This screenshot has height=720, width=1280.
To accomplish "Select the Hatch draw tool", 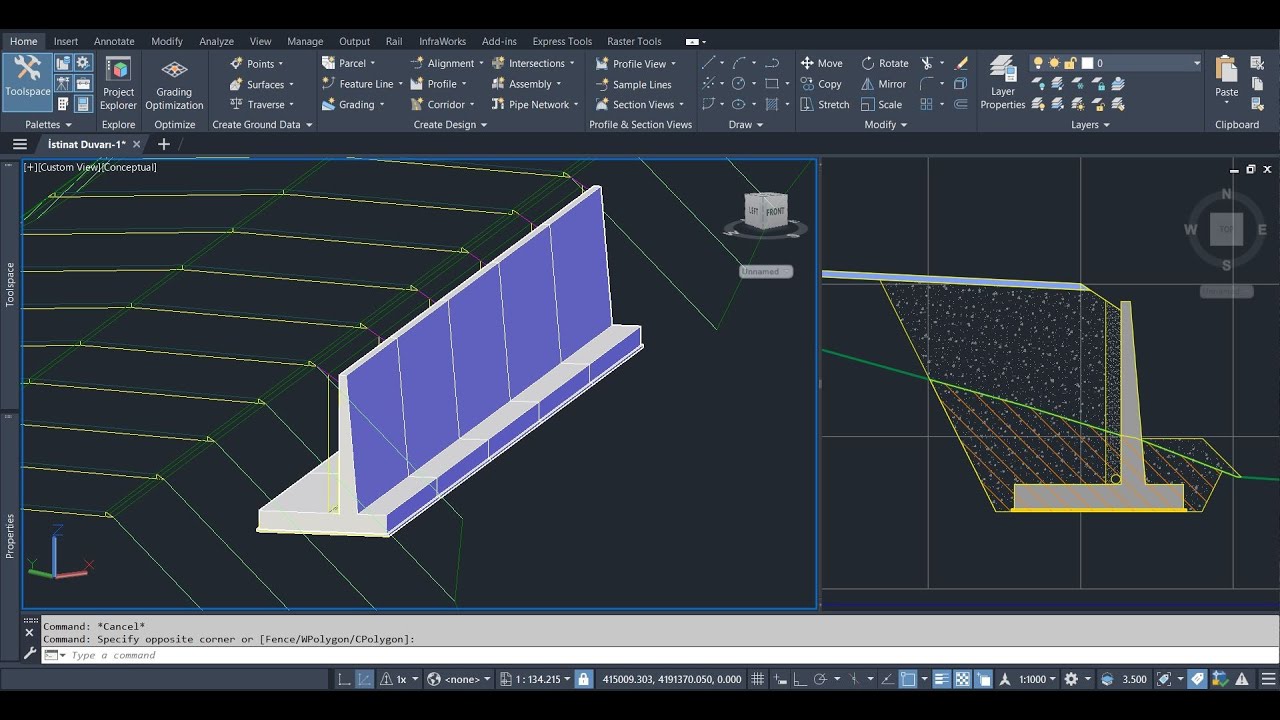I will tap(771, 104).
